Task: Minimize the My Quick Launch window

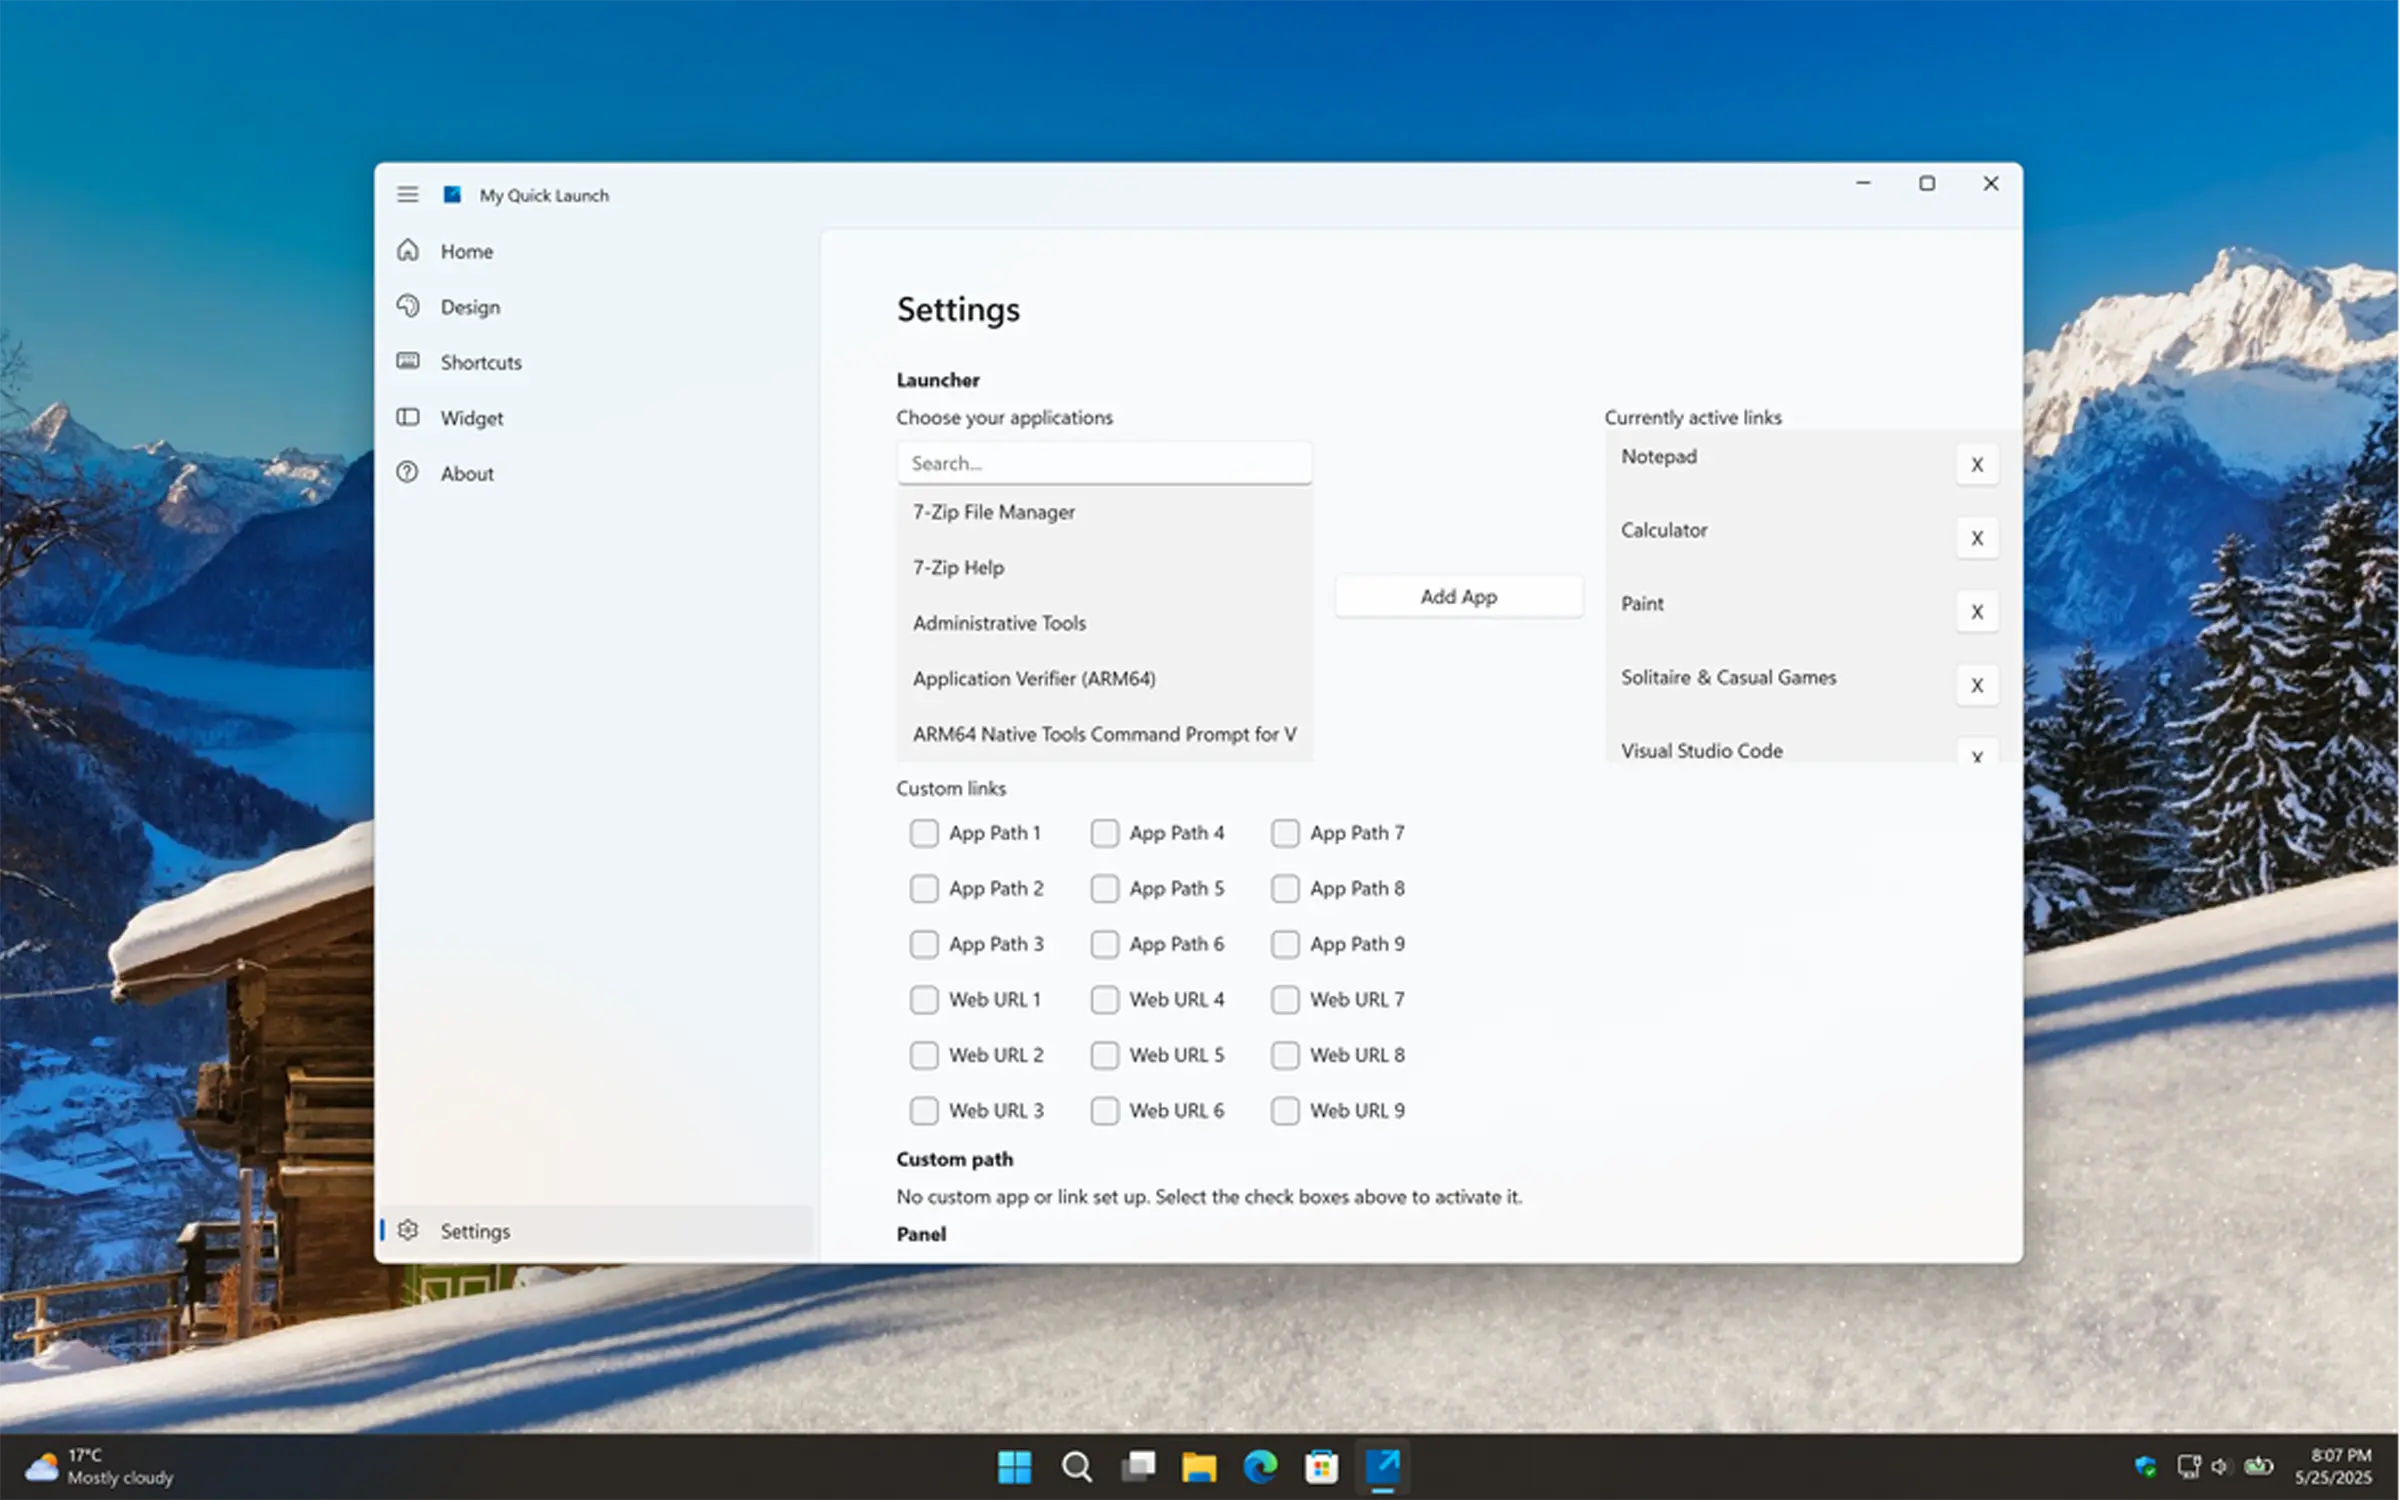Action: pos(1863,184)
